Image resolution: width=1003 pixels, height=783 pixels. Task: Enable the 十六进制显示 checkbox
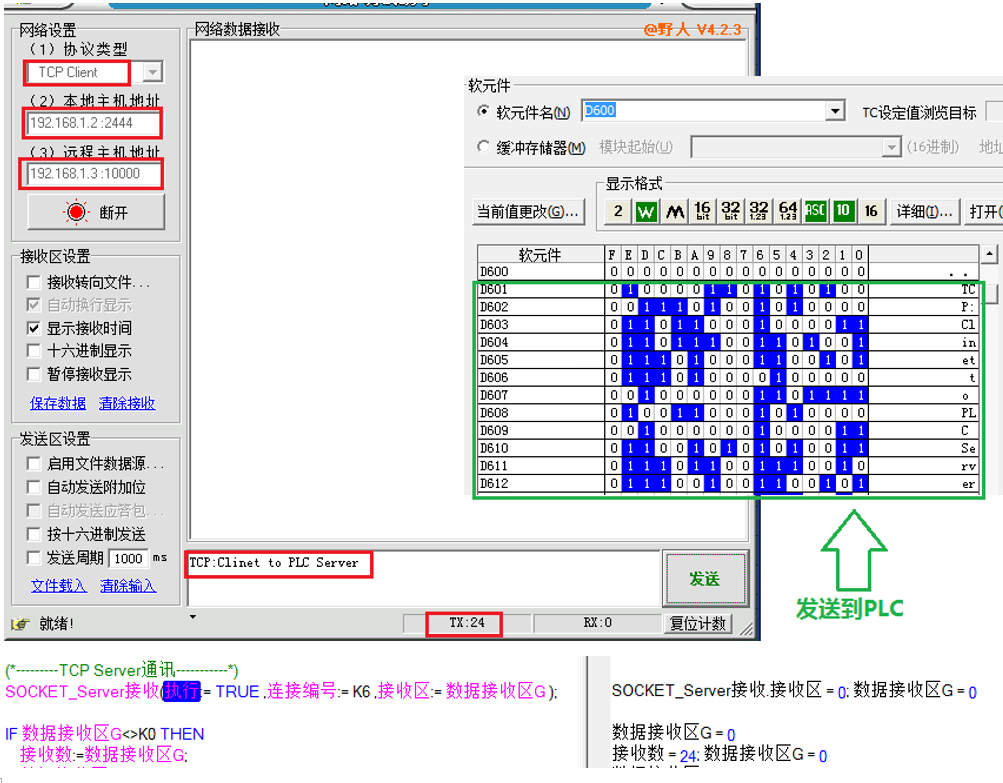[x=34, y=351]
